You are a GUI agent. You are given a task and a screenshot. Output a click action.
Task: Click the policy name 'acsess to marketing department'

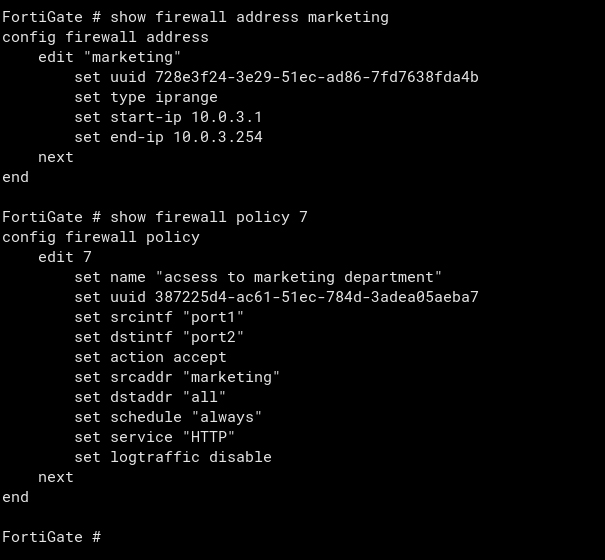click(299, 277)
